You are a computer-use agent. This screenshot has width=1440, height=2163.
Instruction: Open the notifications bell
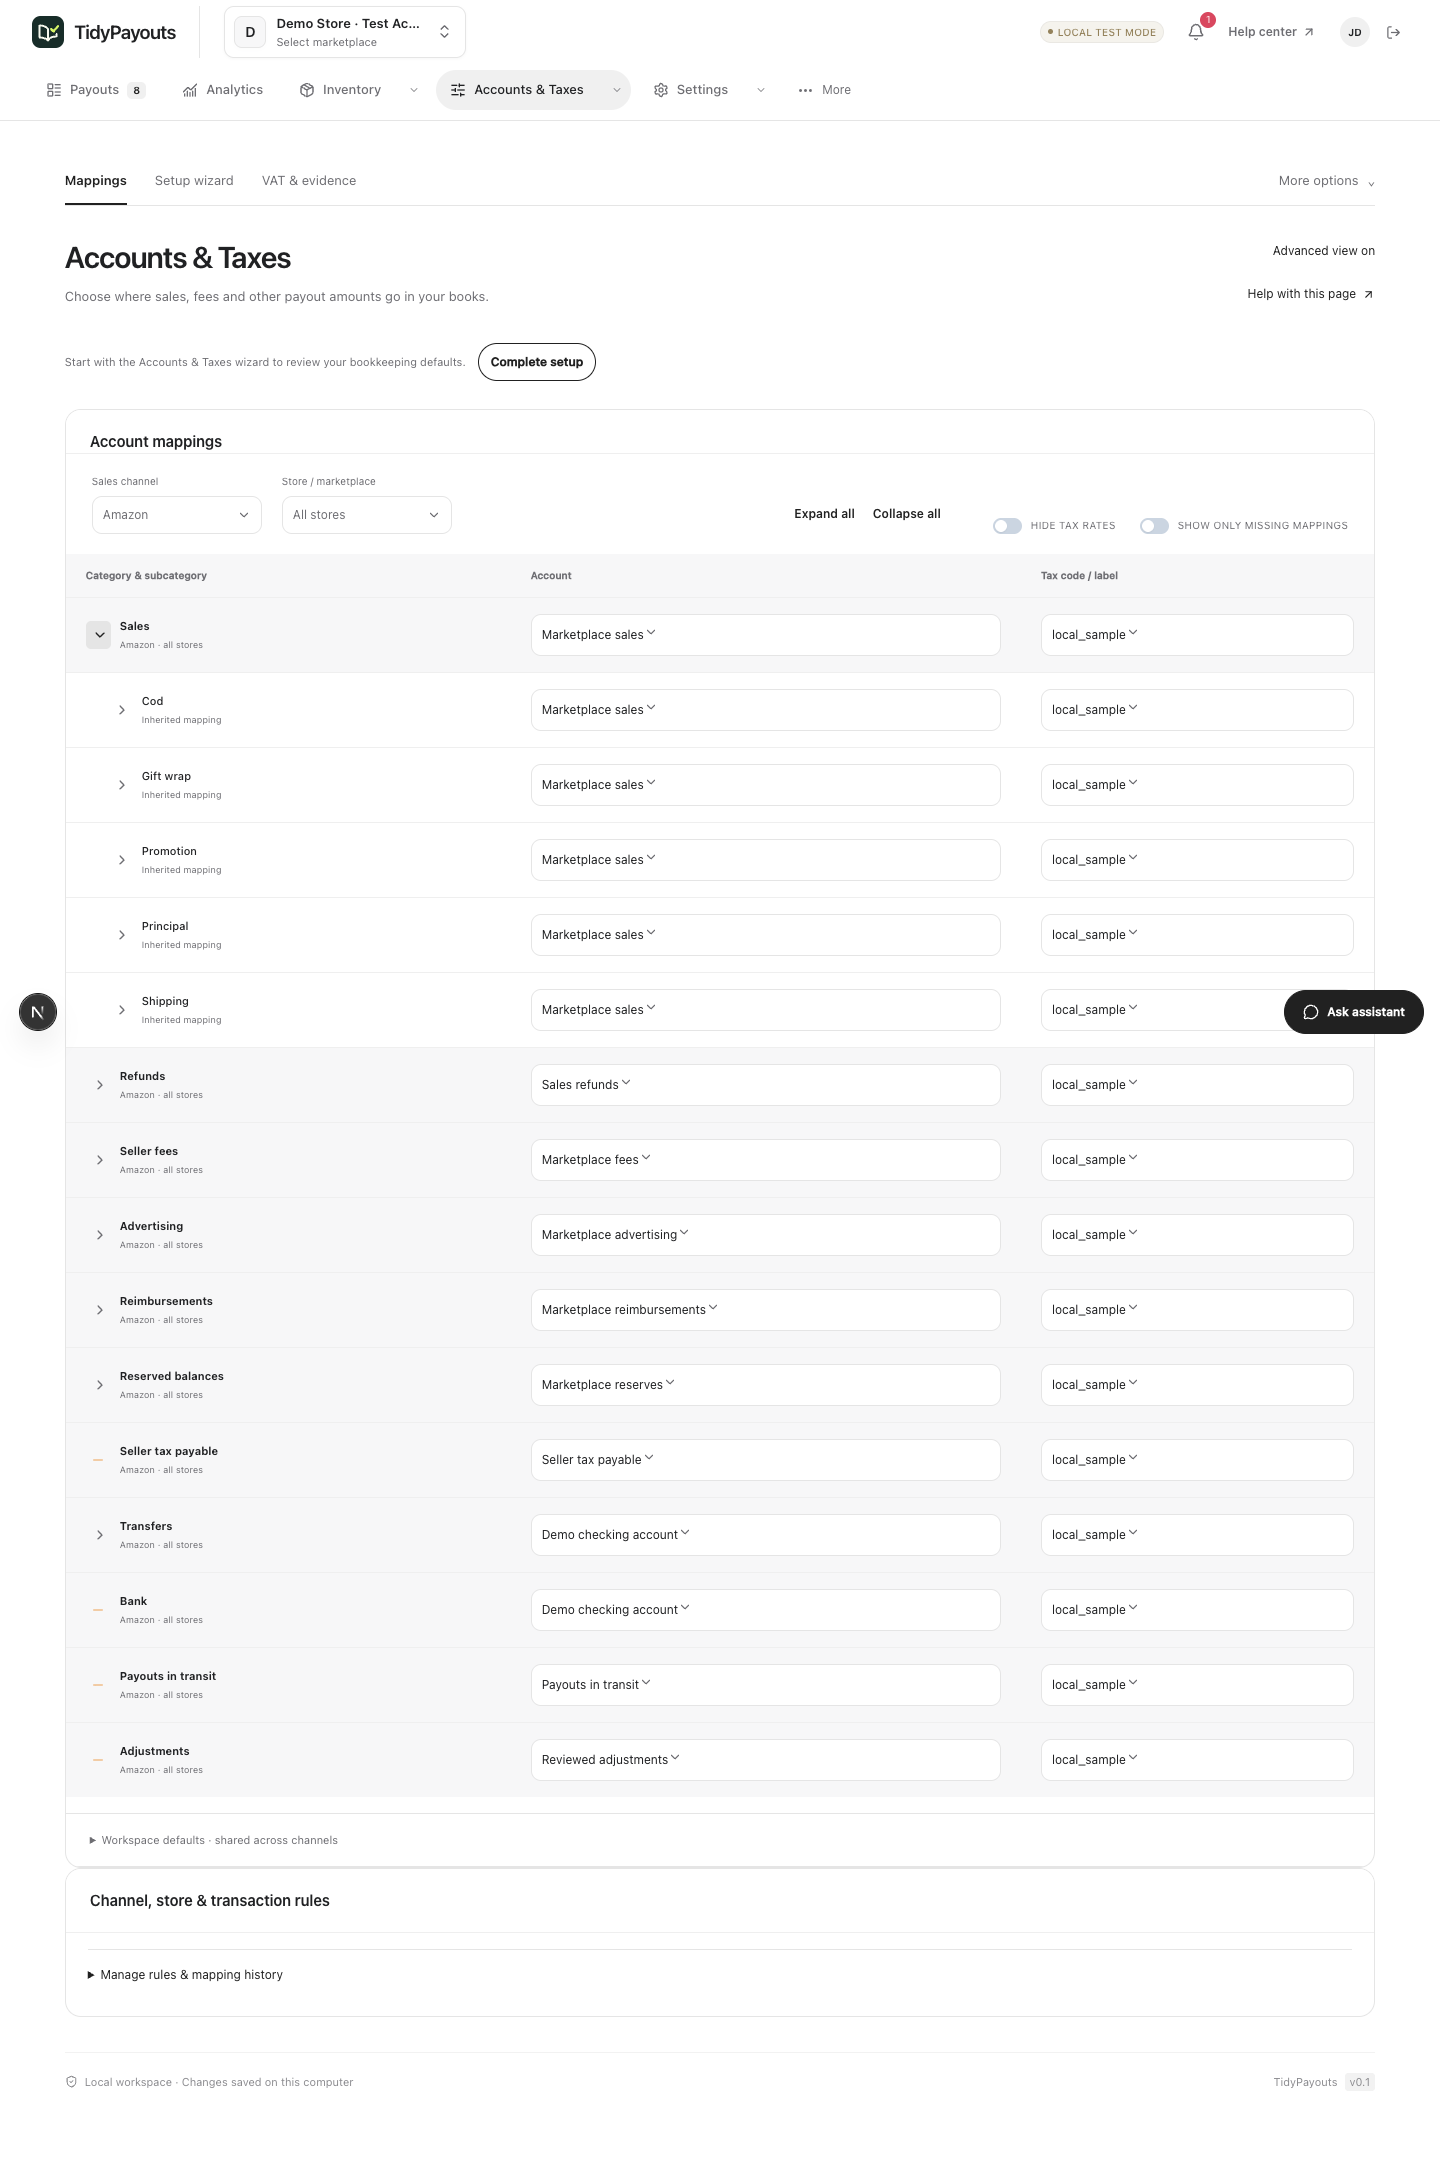click(x=1196, y=32)
